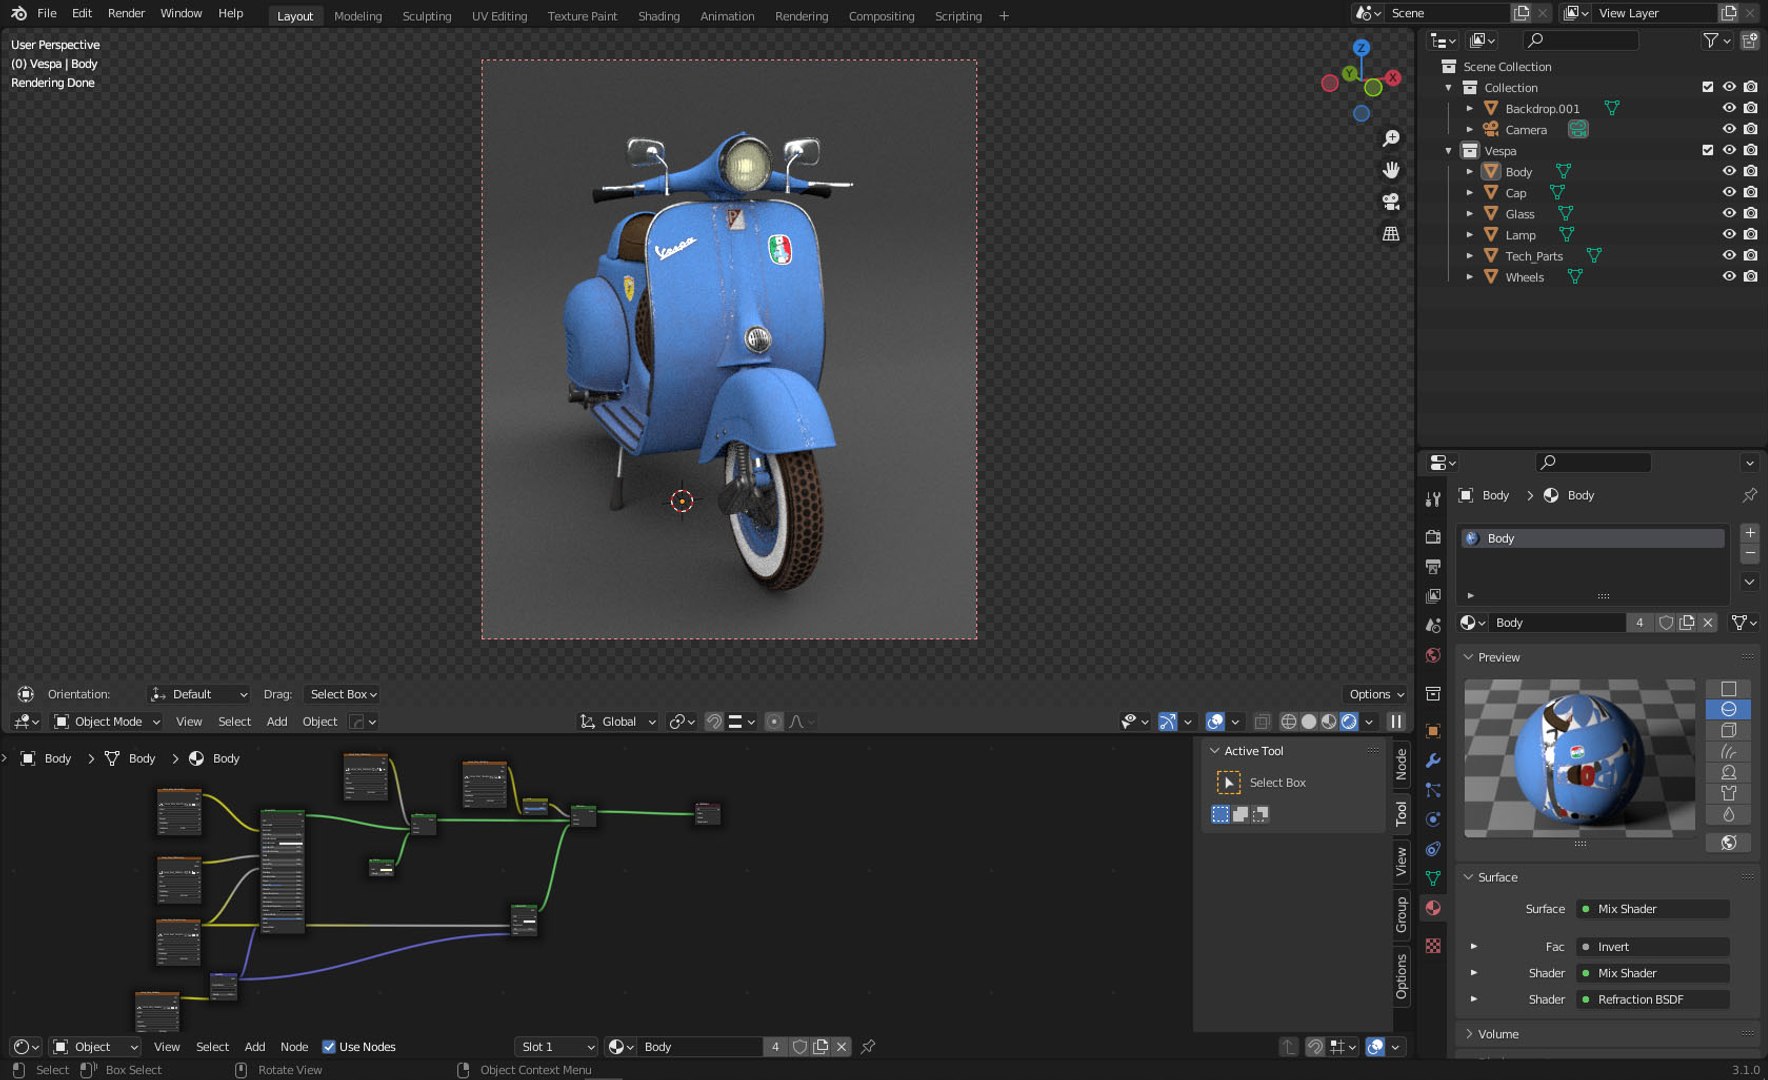This screenshot has height=1080, width=1768.
Task: Click the Invert Fac input button
Action: click(1653, 947)
